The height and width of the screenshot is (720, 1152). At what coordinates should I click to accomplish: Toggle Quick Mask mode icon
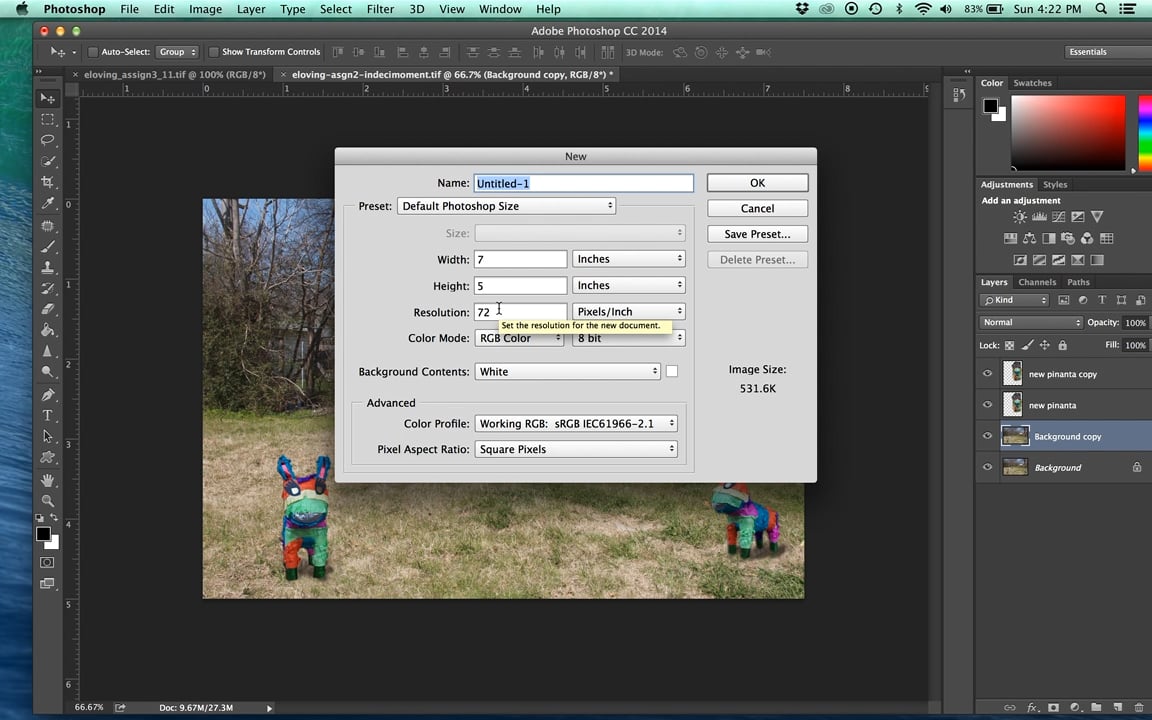(x=47, y=562)
